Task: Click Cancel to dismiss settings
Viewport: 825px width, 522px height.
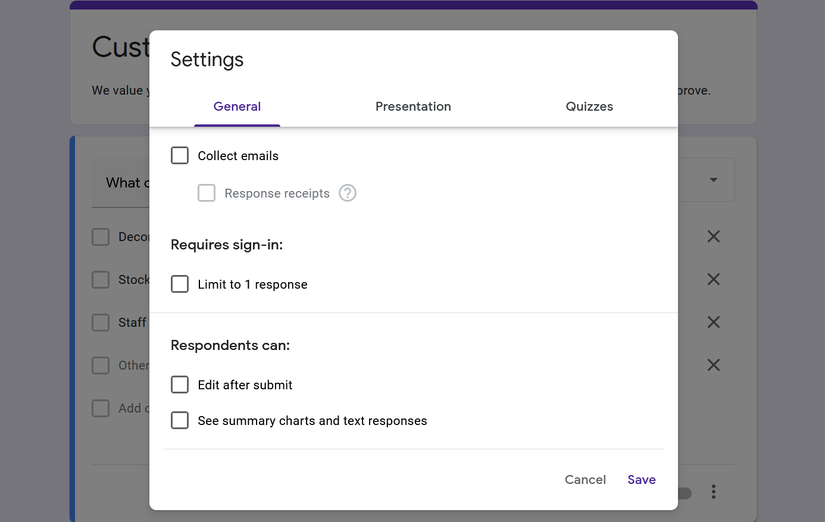Action: [x=585, y=480]
